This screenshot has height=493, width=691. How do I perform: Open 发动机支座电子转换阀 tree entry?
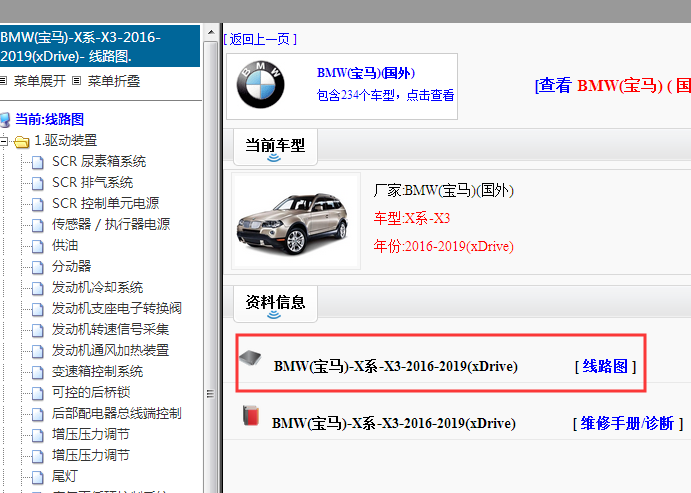coord(117,309)
